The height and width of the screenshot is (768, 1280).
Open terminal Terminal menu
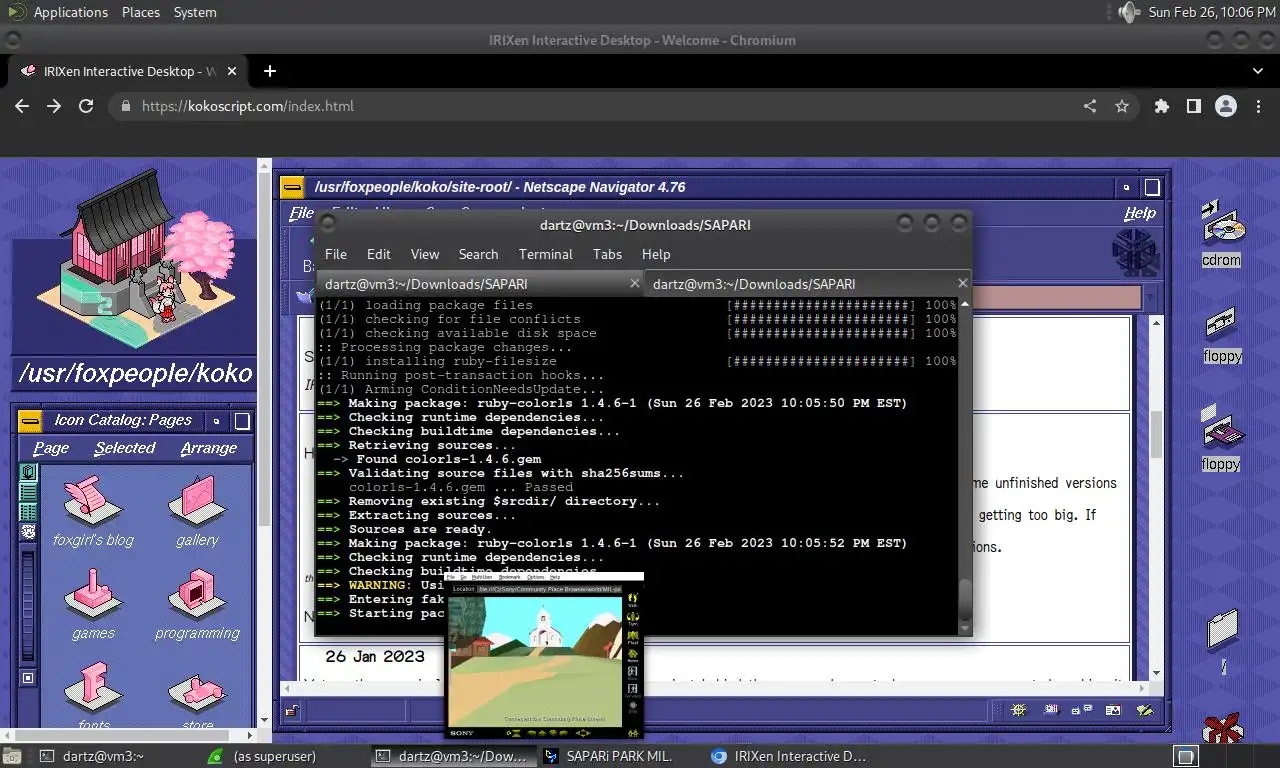tap(545, 254)
